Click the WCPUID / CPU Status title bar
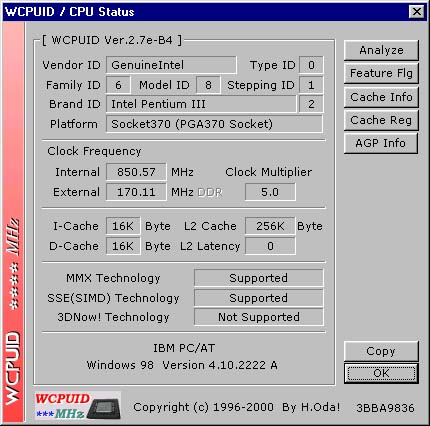This screenshot has width=430, height=426. coord(205,12)
